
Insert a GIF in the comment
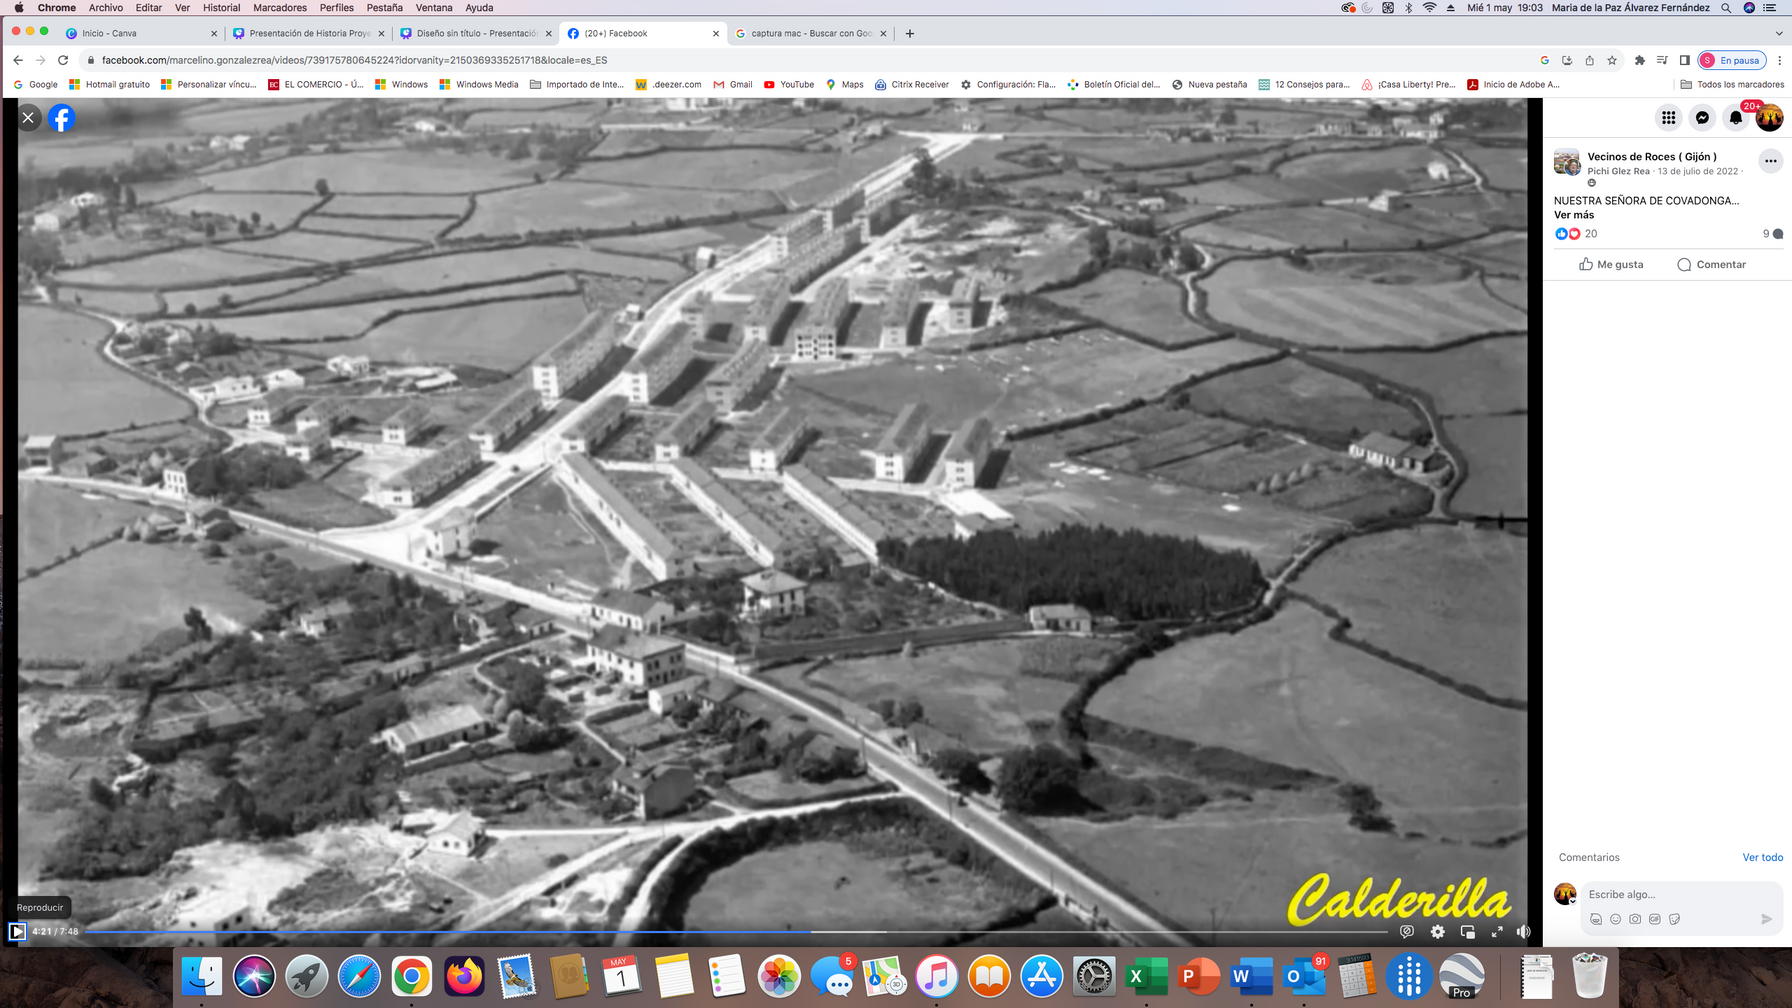pyautogui.click(x=1655, y=919)
